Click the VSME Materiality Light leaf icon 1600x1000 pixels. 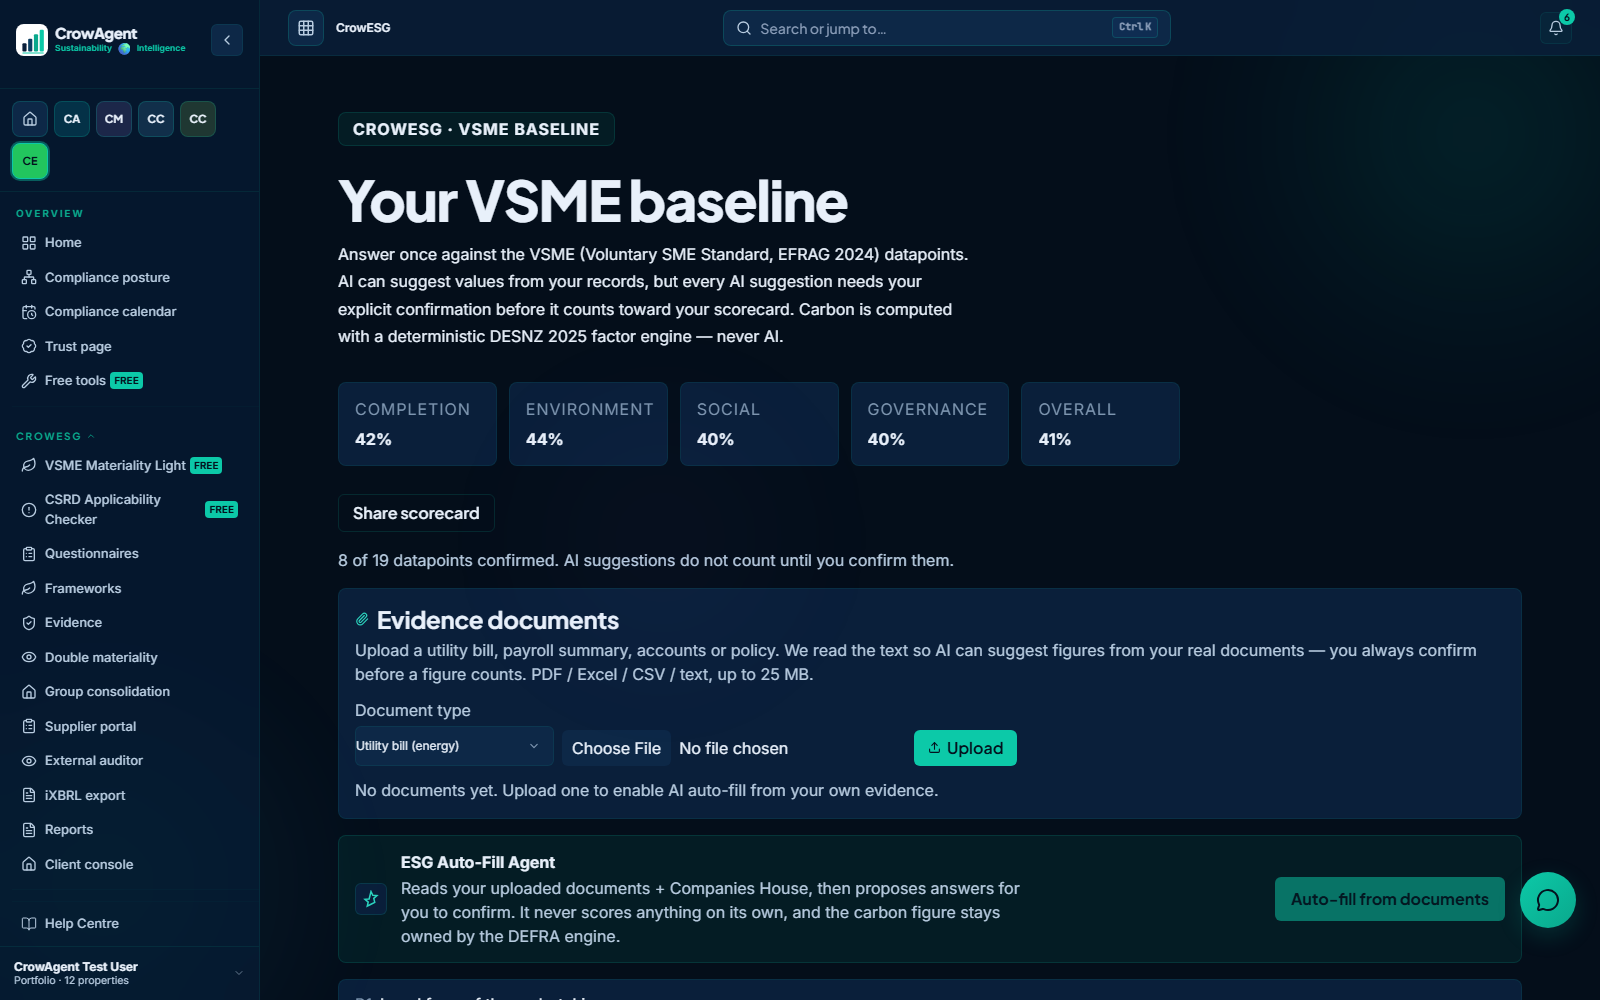[x=29, y=465]
